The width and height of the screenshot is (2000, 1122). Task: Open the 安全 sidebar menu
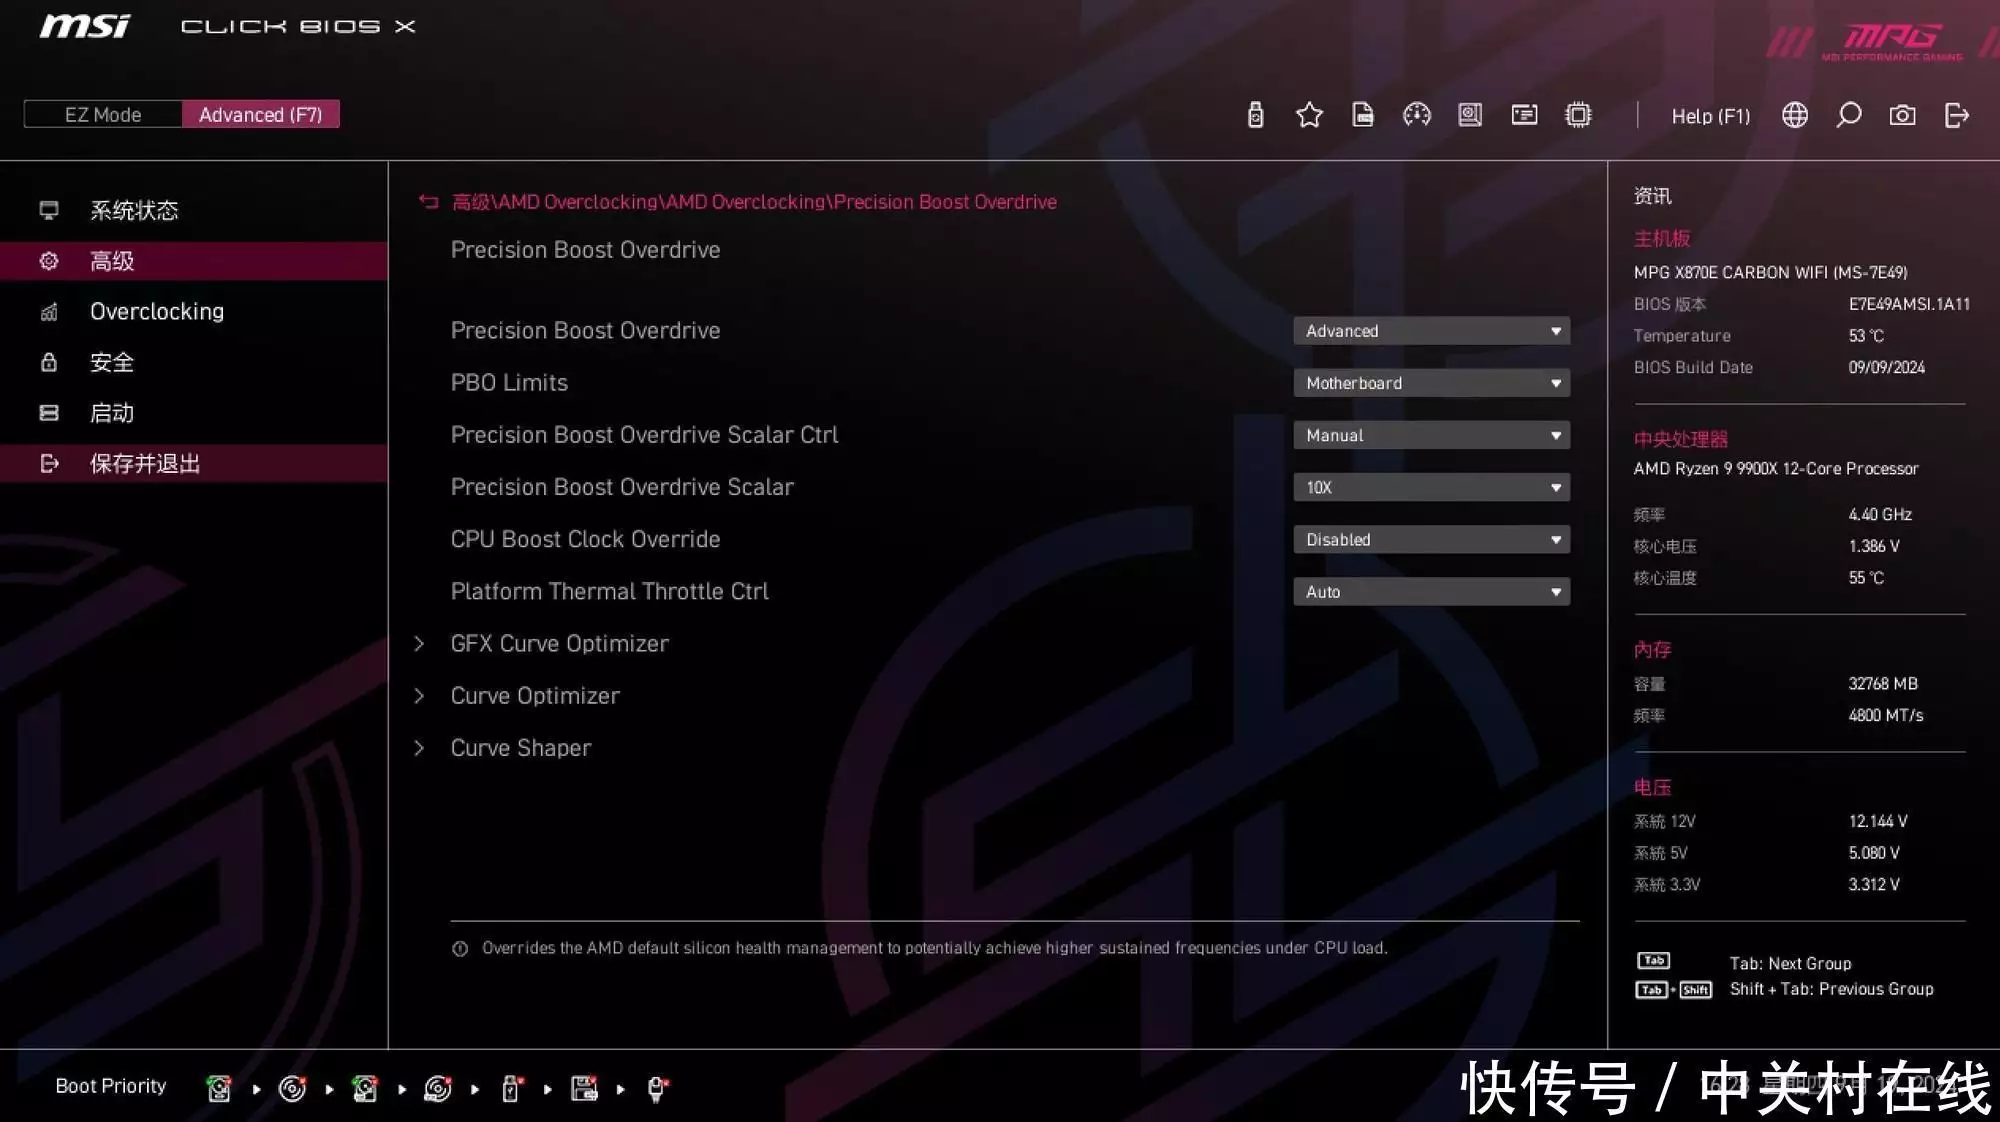coord(194,362)
